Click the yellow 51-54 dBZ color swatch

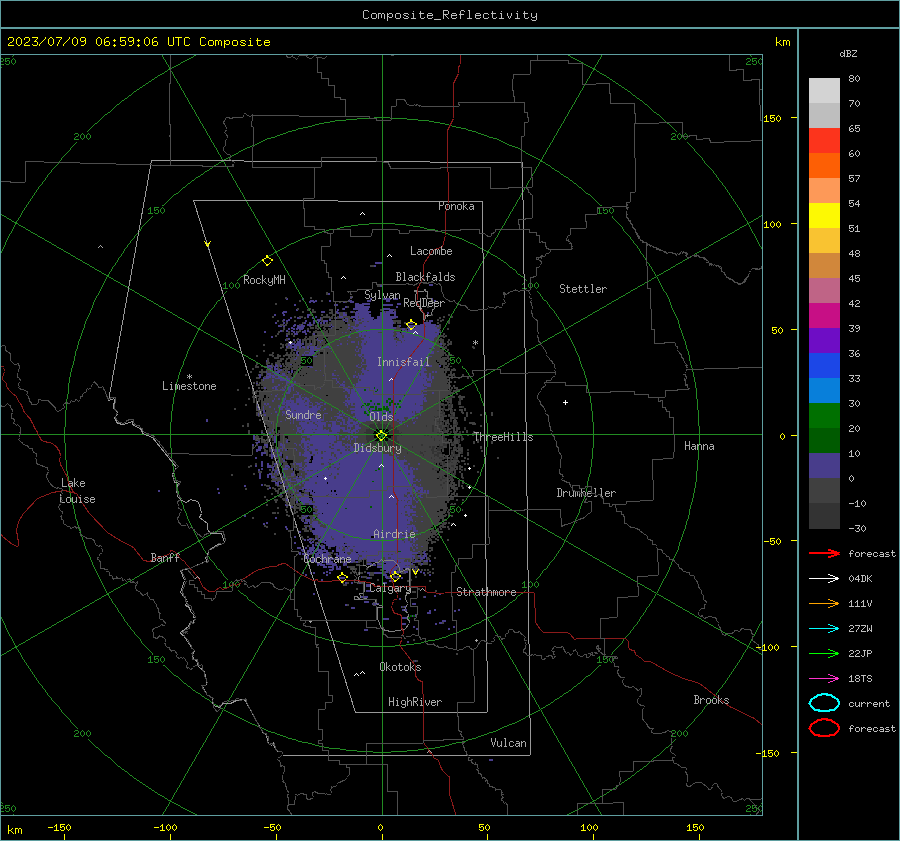824,215
